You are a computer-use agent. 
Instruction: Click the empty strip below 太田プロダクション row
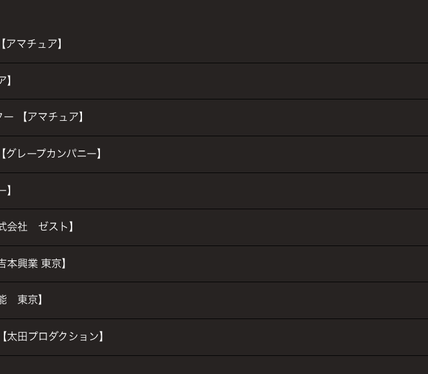click(214, 365)
